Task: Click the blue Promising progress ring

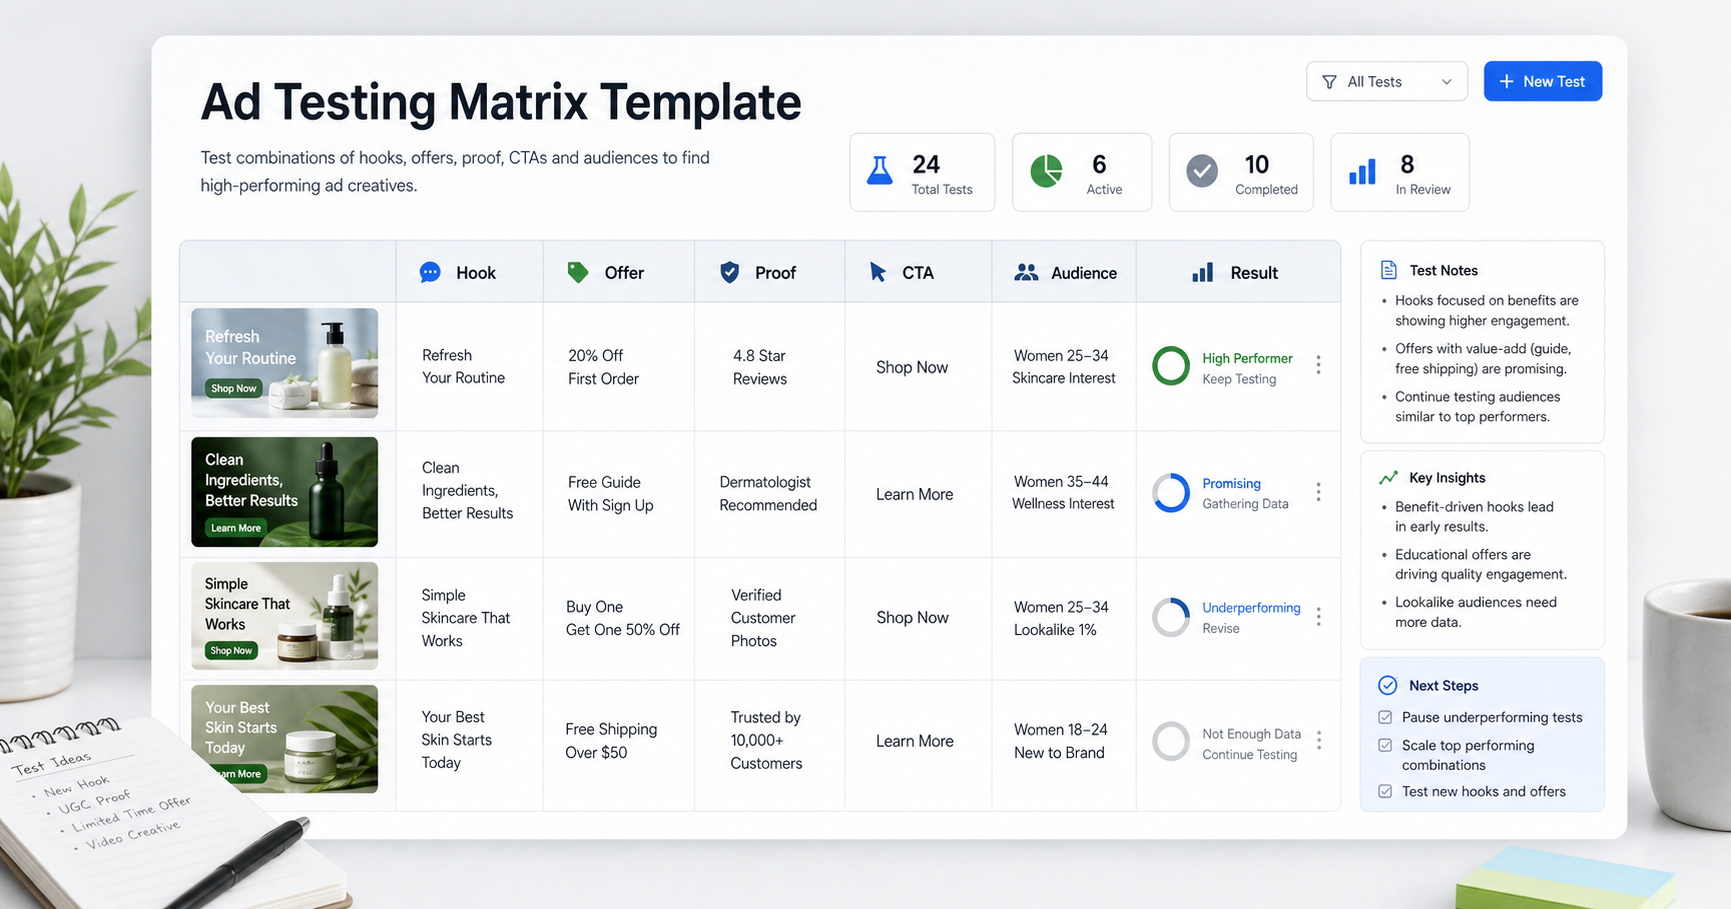Action: pos(1171,493)
